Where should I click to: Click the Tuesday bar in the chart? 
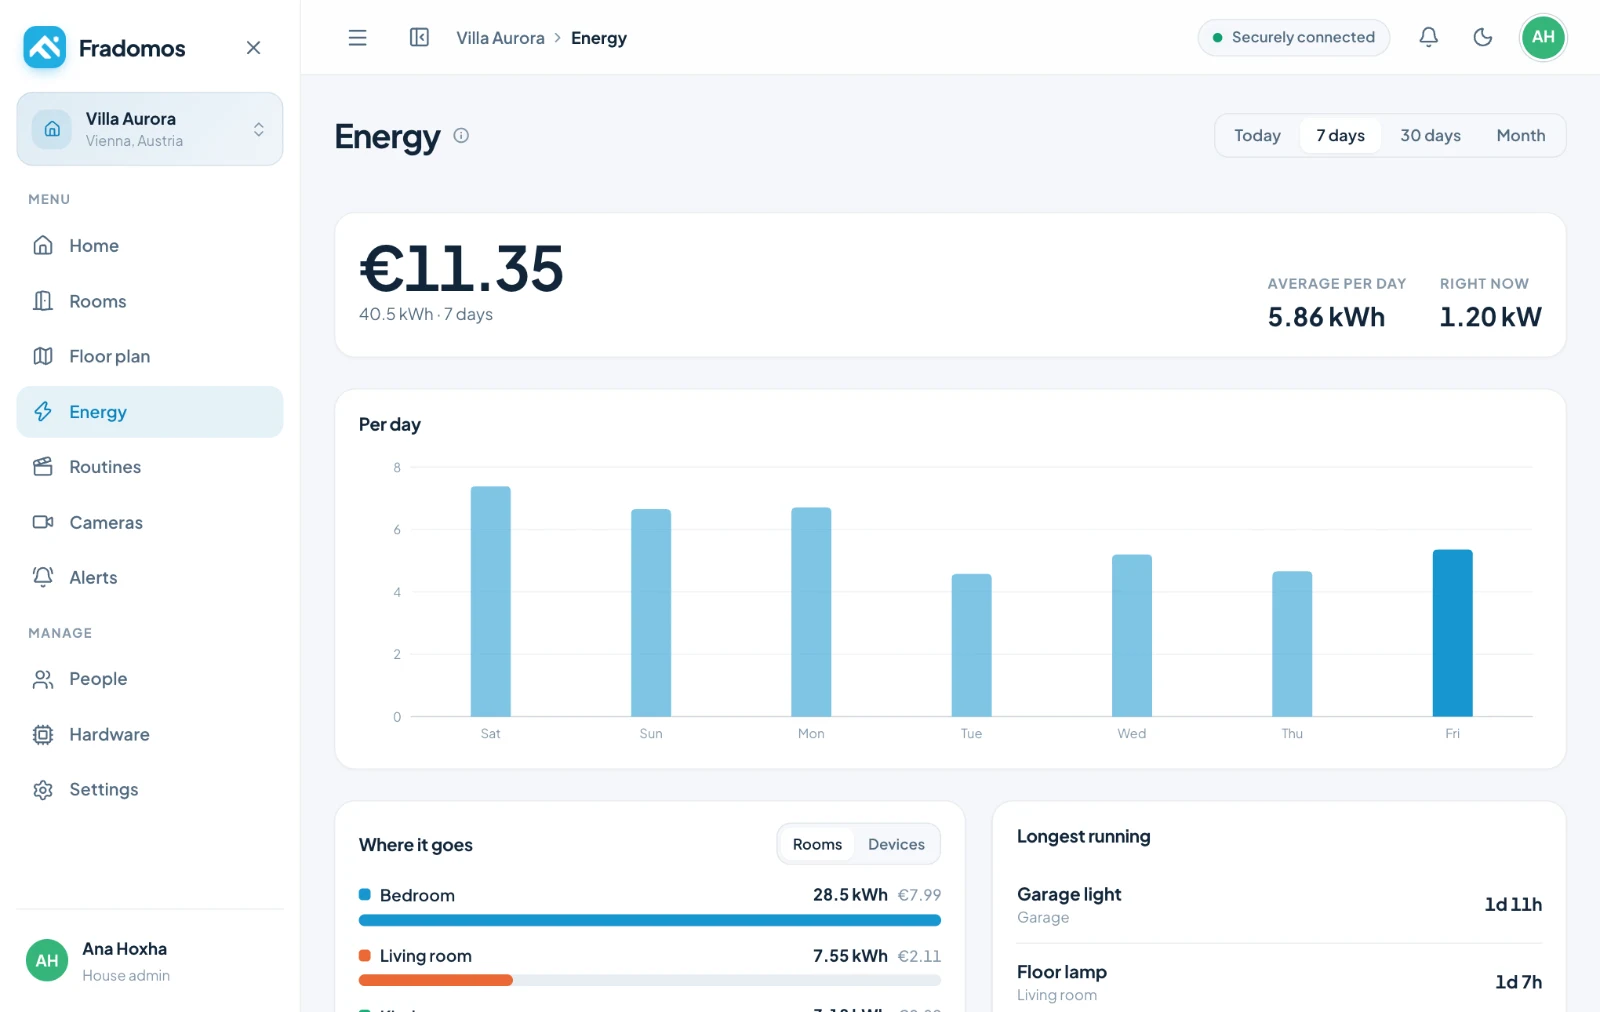click(x=971, y=645)
